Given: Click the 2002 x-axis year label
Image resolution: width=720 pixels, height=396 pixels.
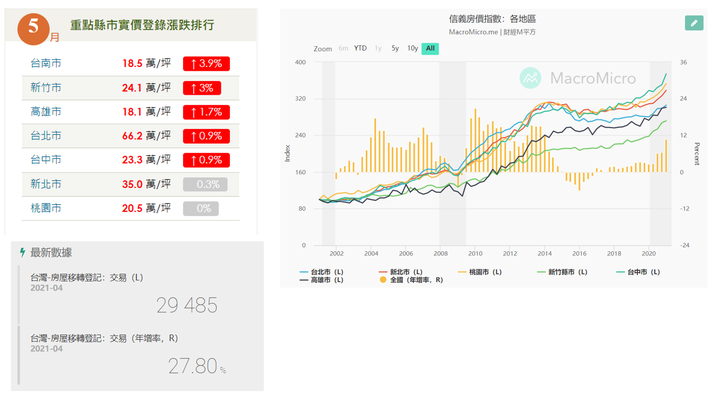Looking at the screenshot, I should coord(337,254).
